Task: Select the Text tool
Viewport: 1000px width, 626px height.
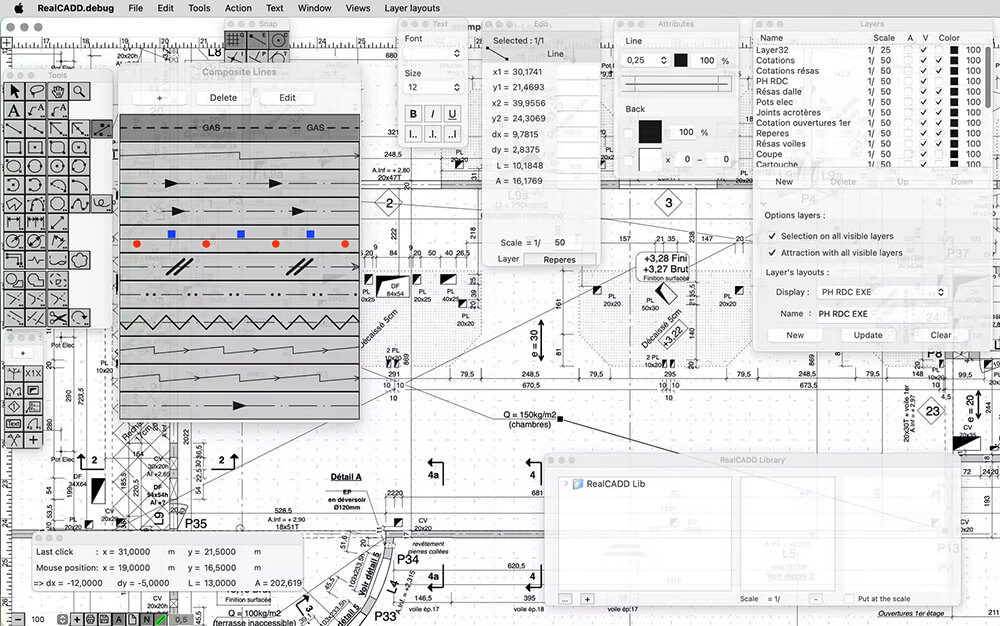Action: (x=14, y=110)
